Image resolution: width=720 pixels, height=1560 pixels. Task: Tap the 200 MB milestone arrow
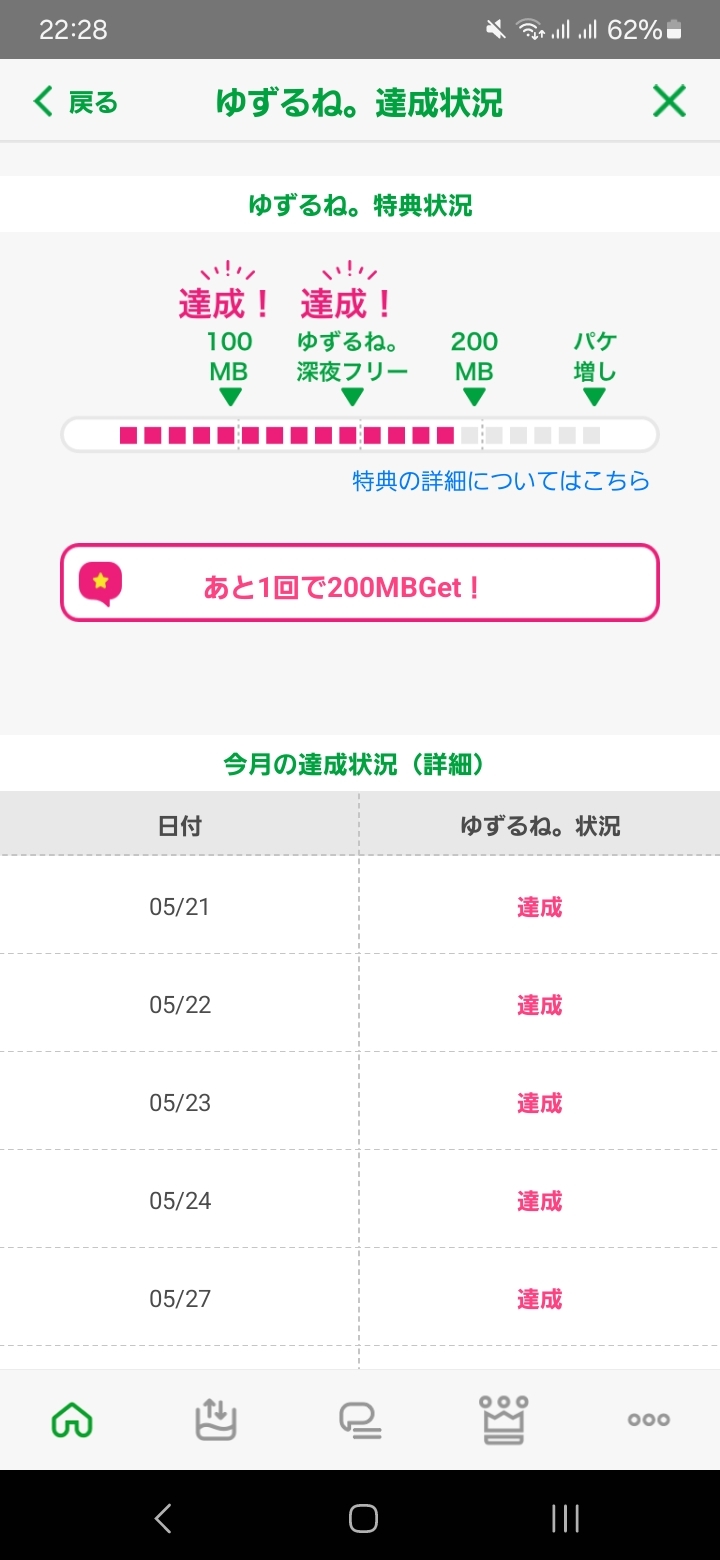click(x=474, y=396)
